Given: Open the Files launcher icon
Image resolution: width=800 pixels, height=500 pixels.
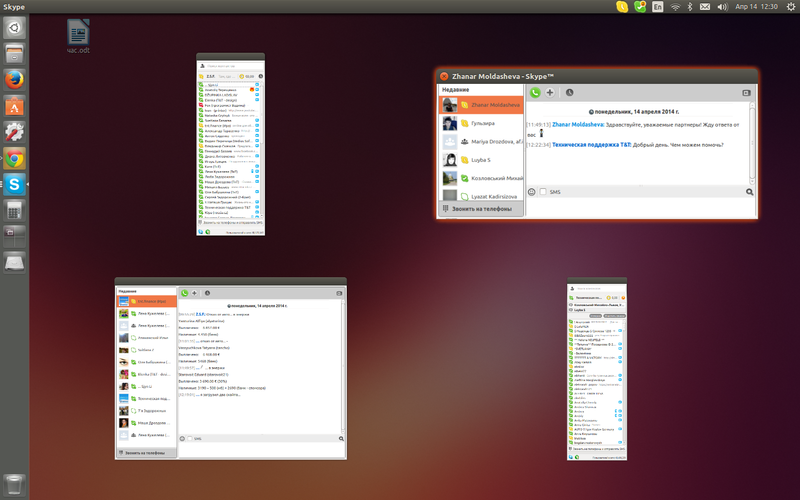Looking at the screenshot, I should coord(14,54).
